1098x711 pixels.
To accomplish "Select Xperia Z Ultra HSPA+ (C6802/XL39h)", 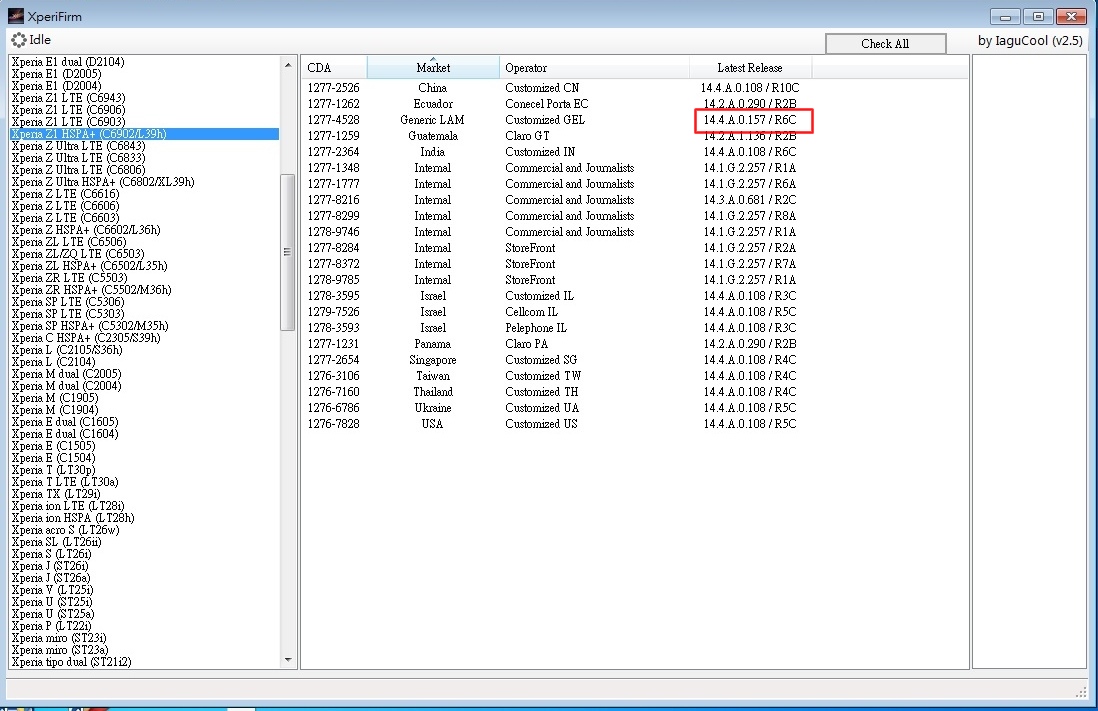I will click(103, 181).
